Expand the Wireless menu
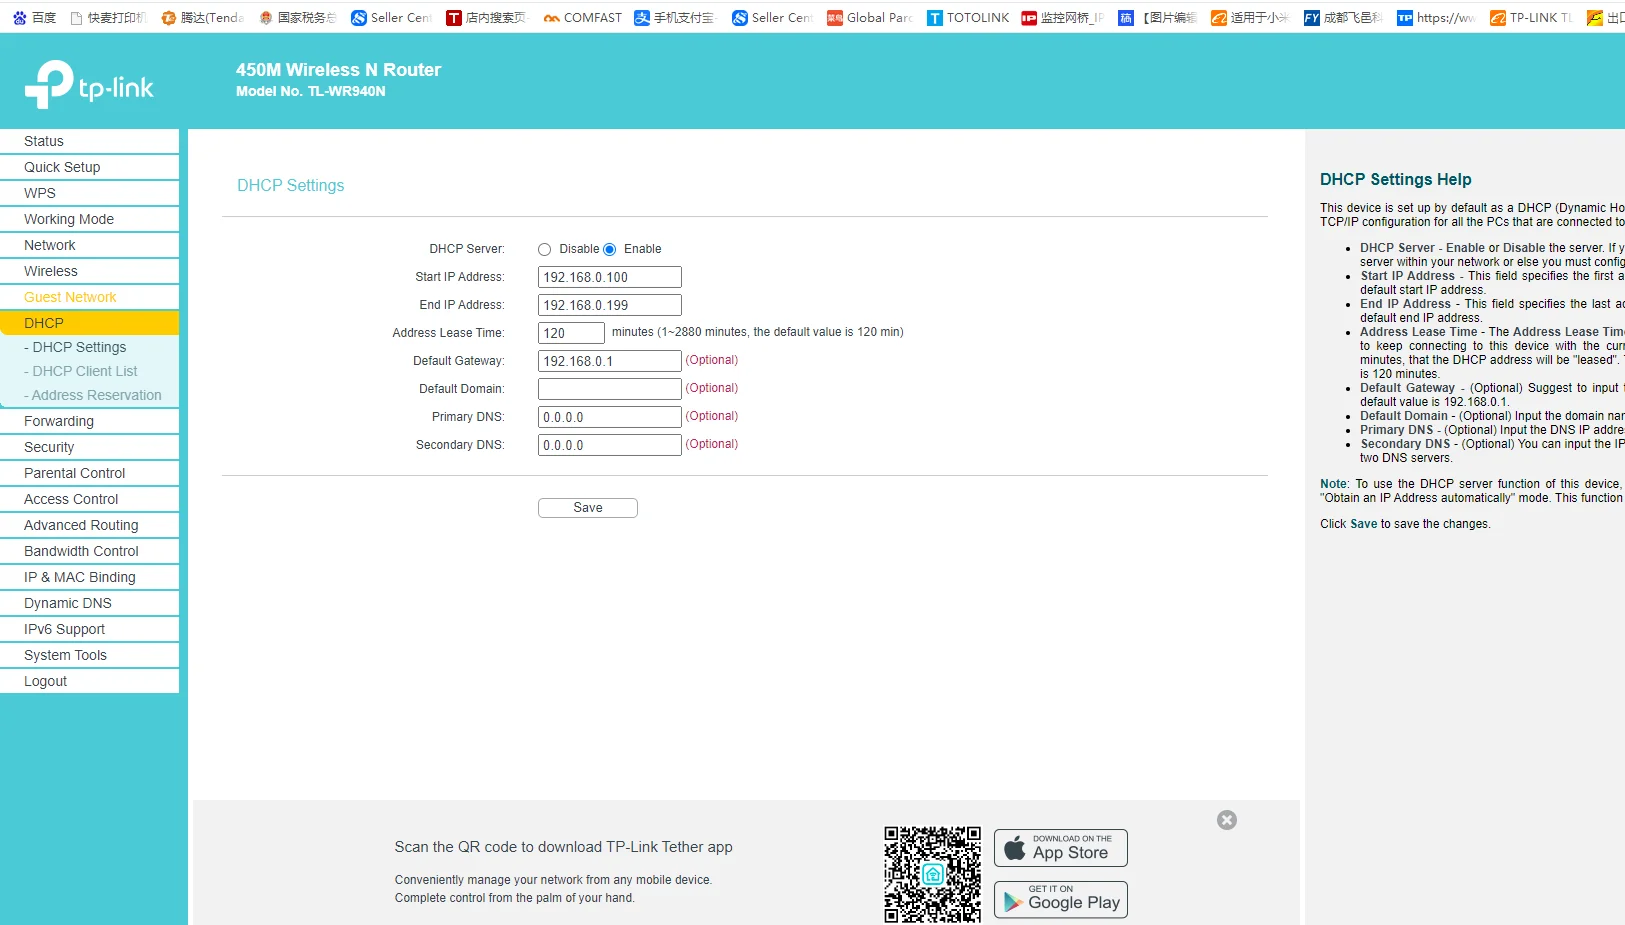 pos(89,271)
